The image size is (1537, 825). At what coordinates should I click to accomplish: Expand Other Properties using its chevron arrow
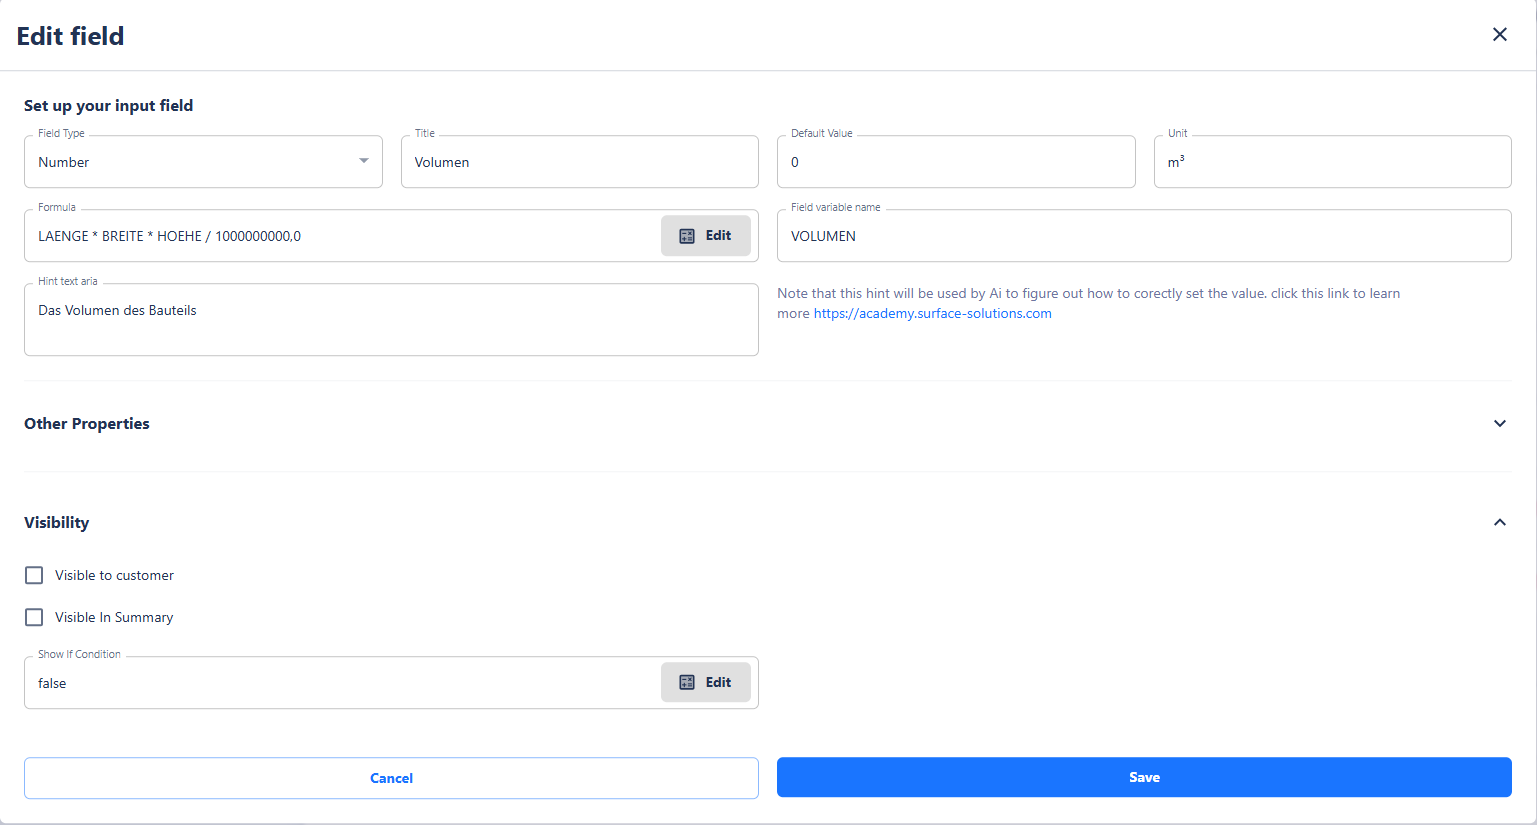point(1499,424)
